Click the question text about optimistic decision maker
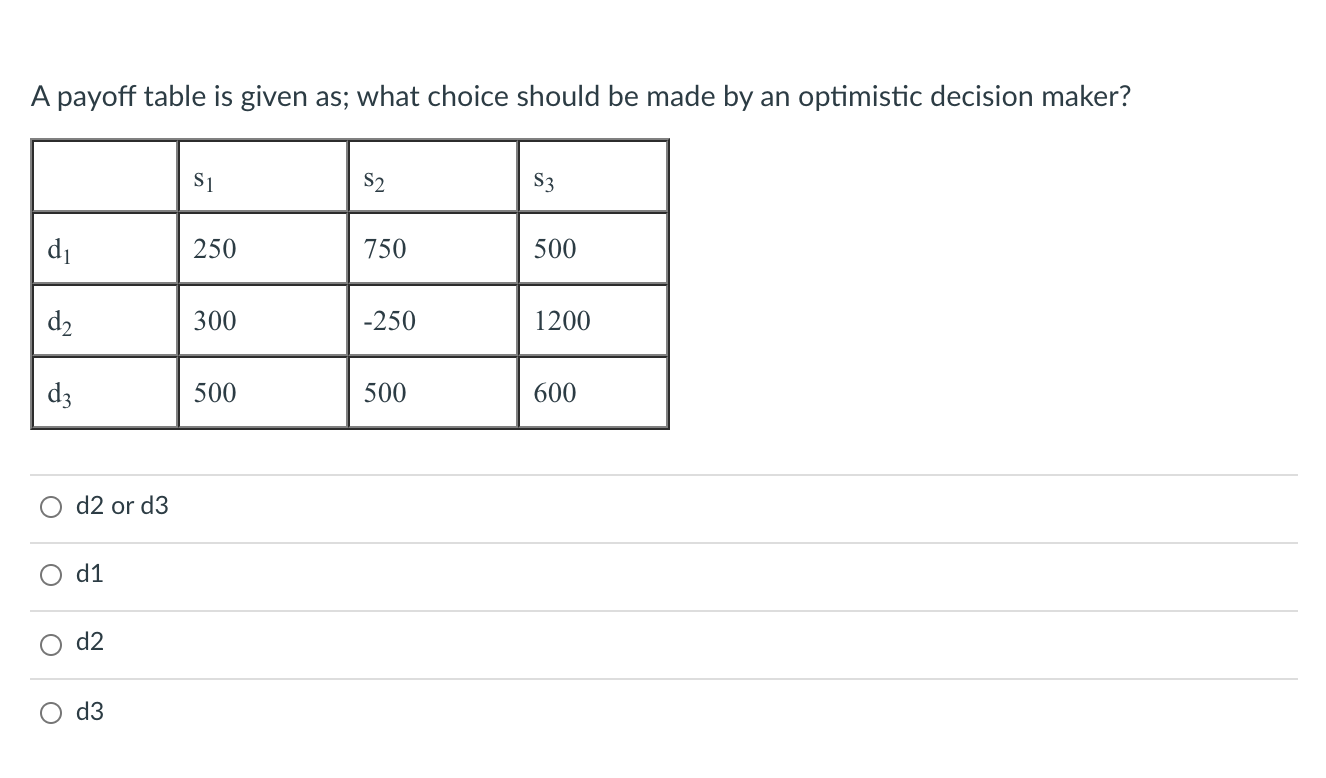This screenshot has width=1326, height=778. pos(580,96)
